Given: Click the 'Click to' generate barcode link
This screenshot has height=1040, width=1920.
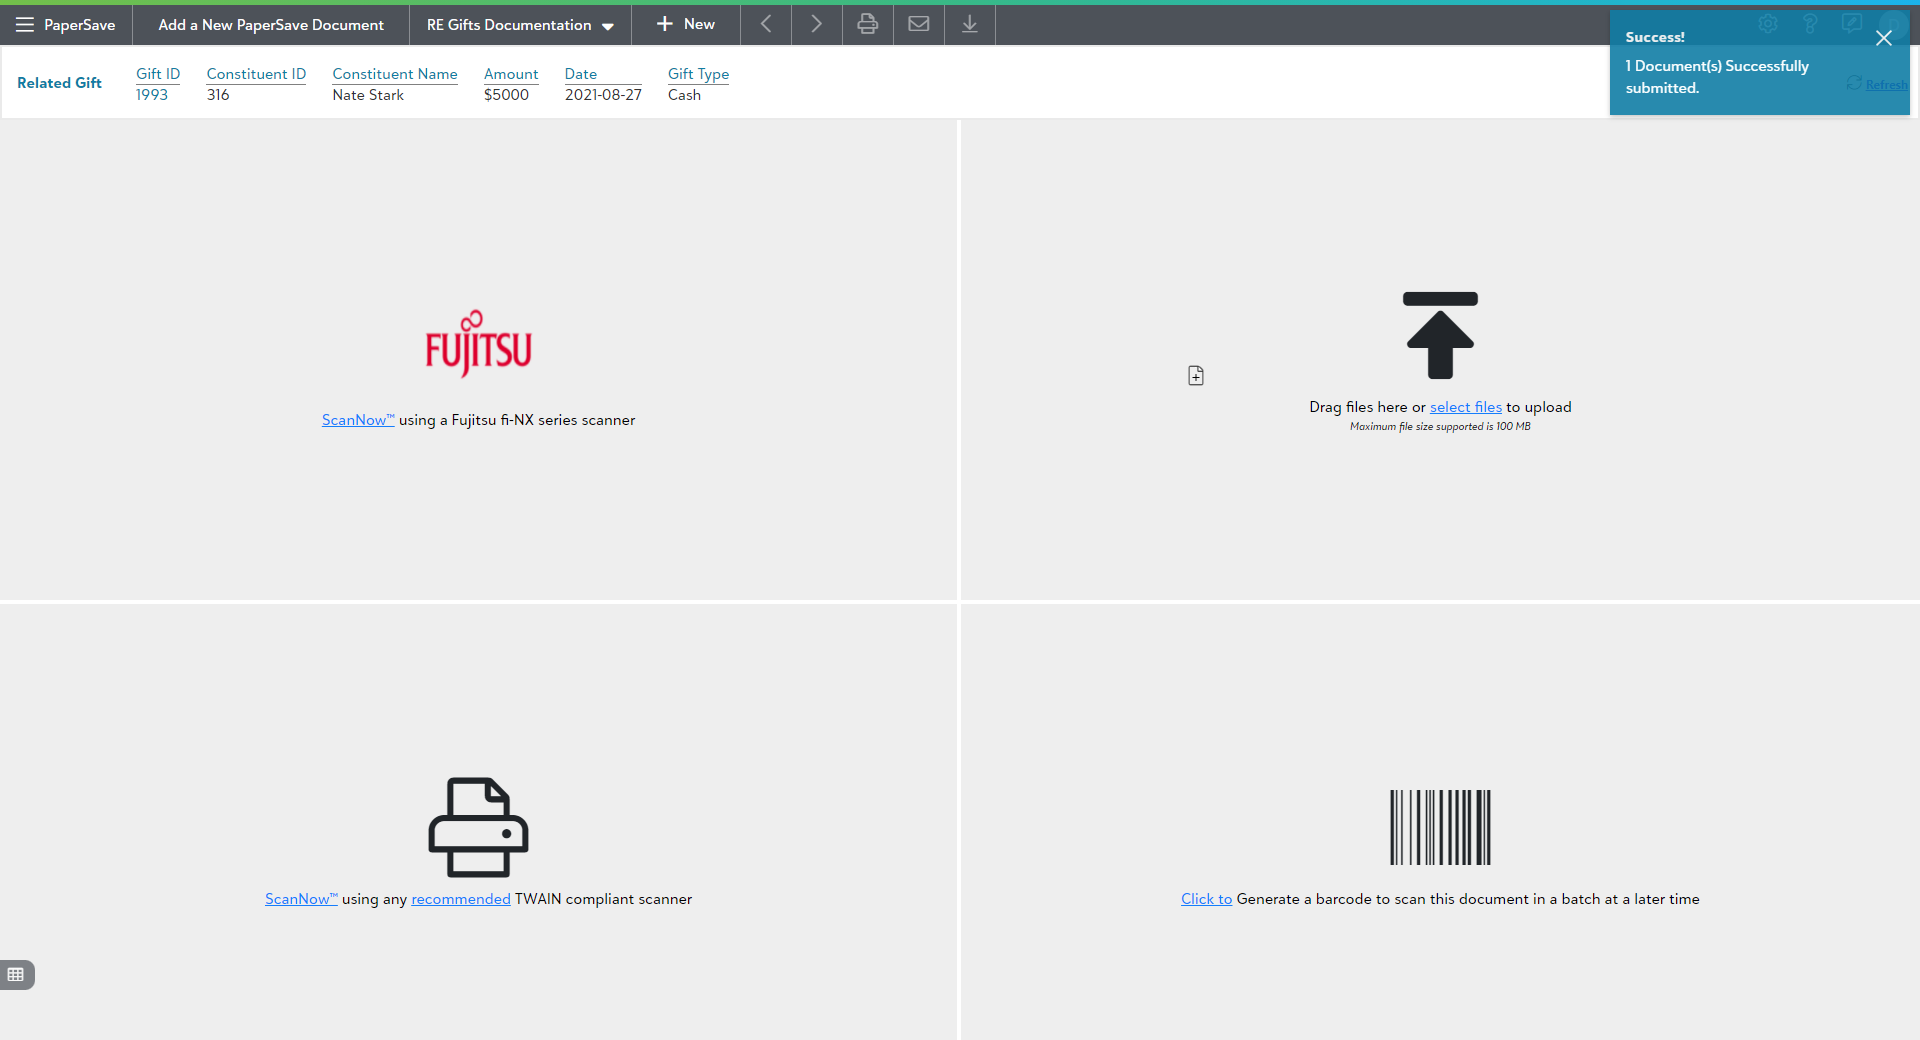Looking at the screenshot, I should [1206, 899].
